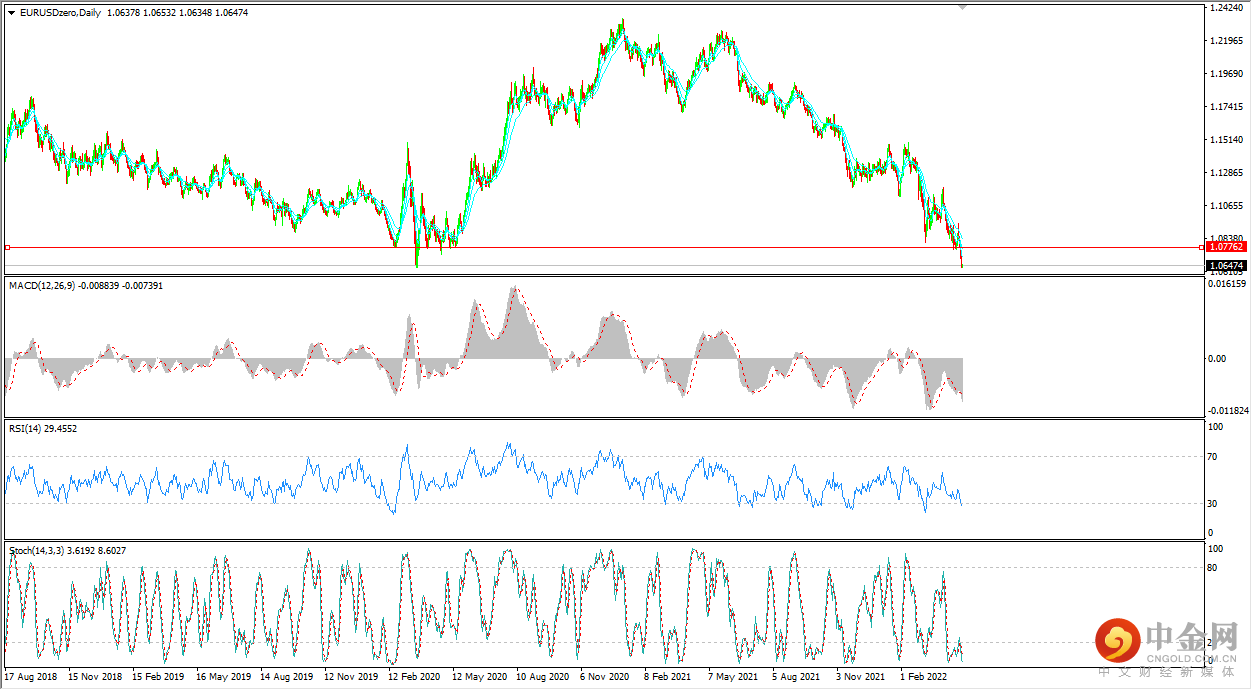The height and width of the screenshot is (690, 1252).
Task: Click the red 1.07762 price label
Action: [1225, 246]
